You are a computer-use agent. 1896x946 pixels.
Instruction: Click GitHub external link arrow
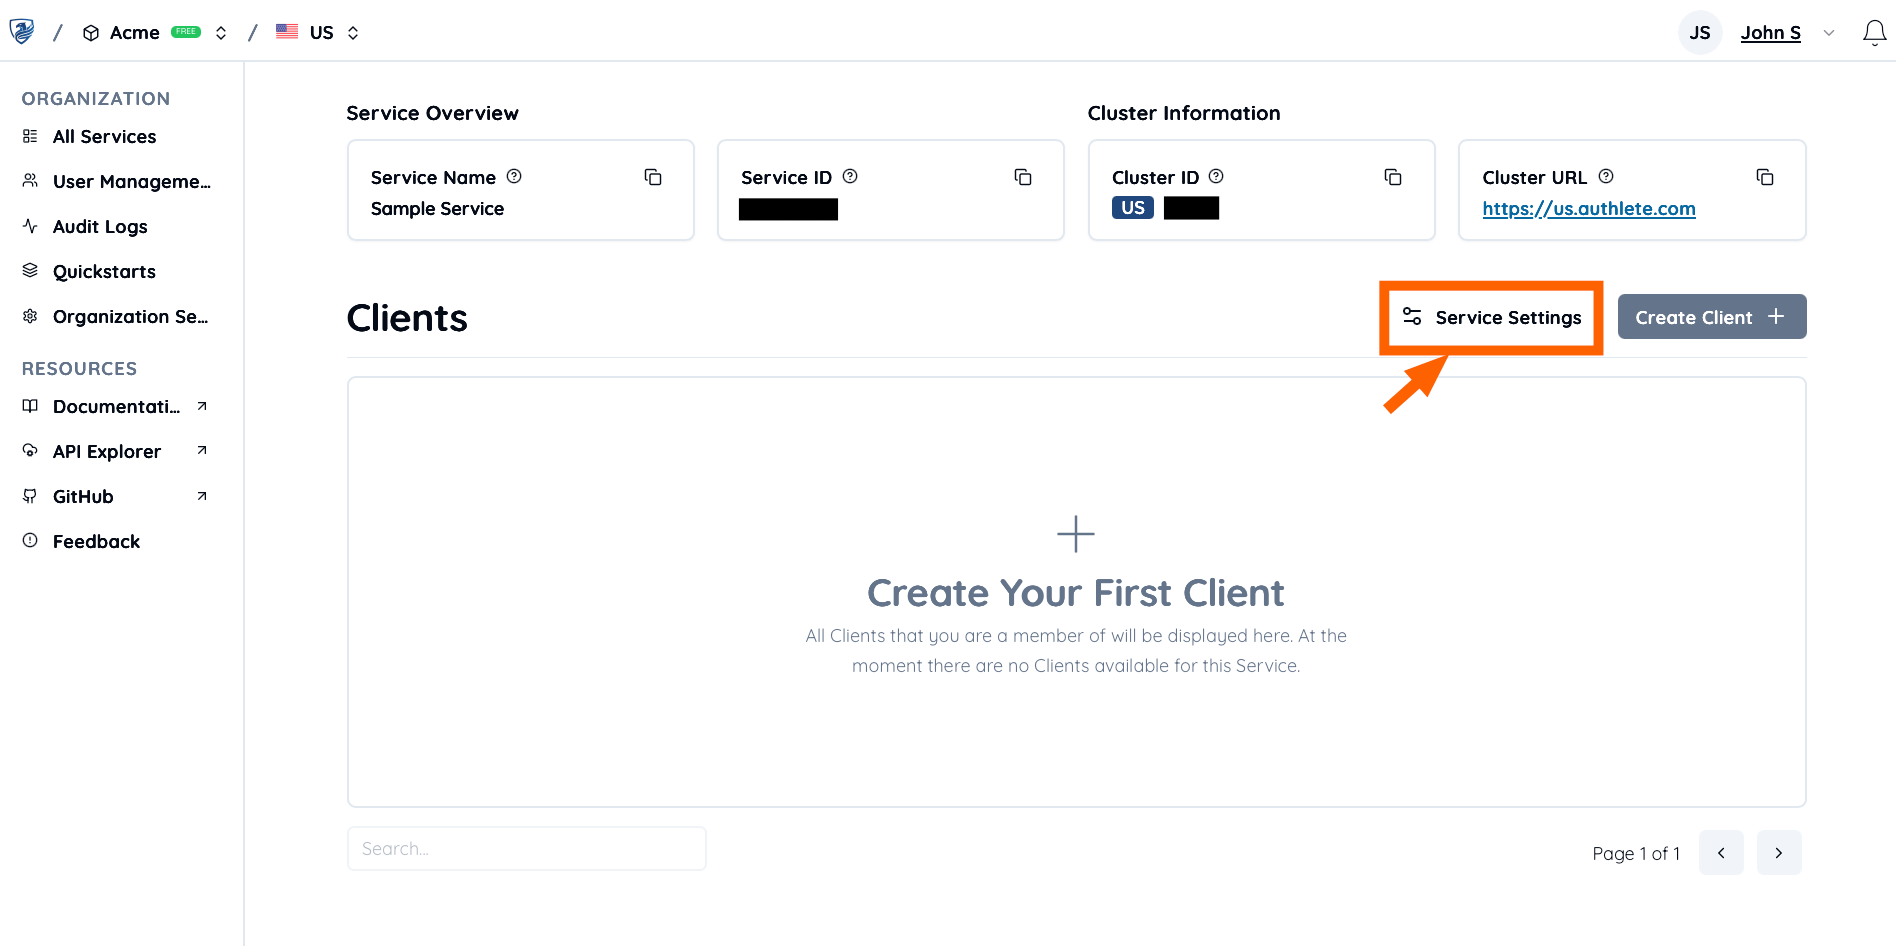[x=202, y=496]
